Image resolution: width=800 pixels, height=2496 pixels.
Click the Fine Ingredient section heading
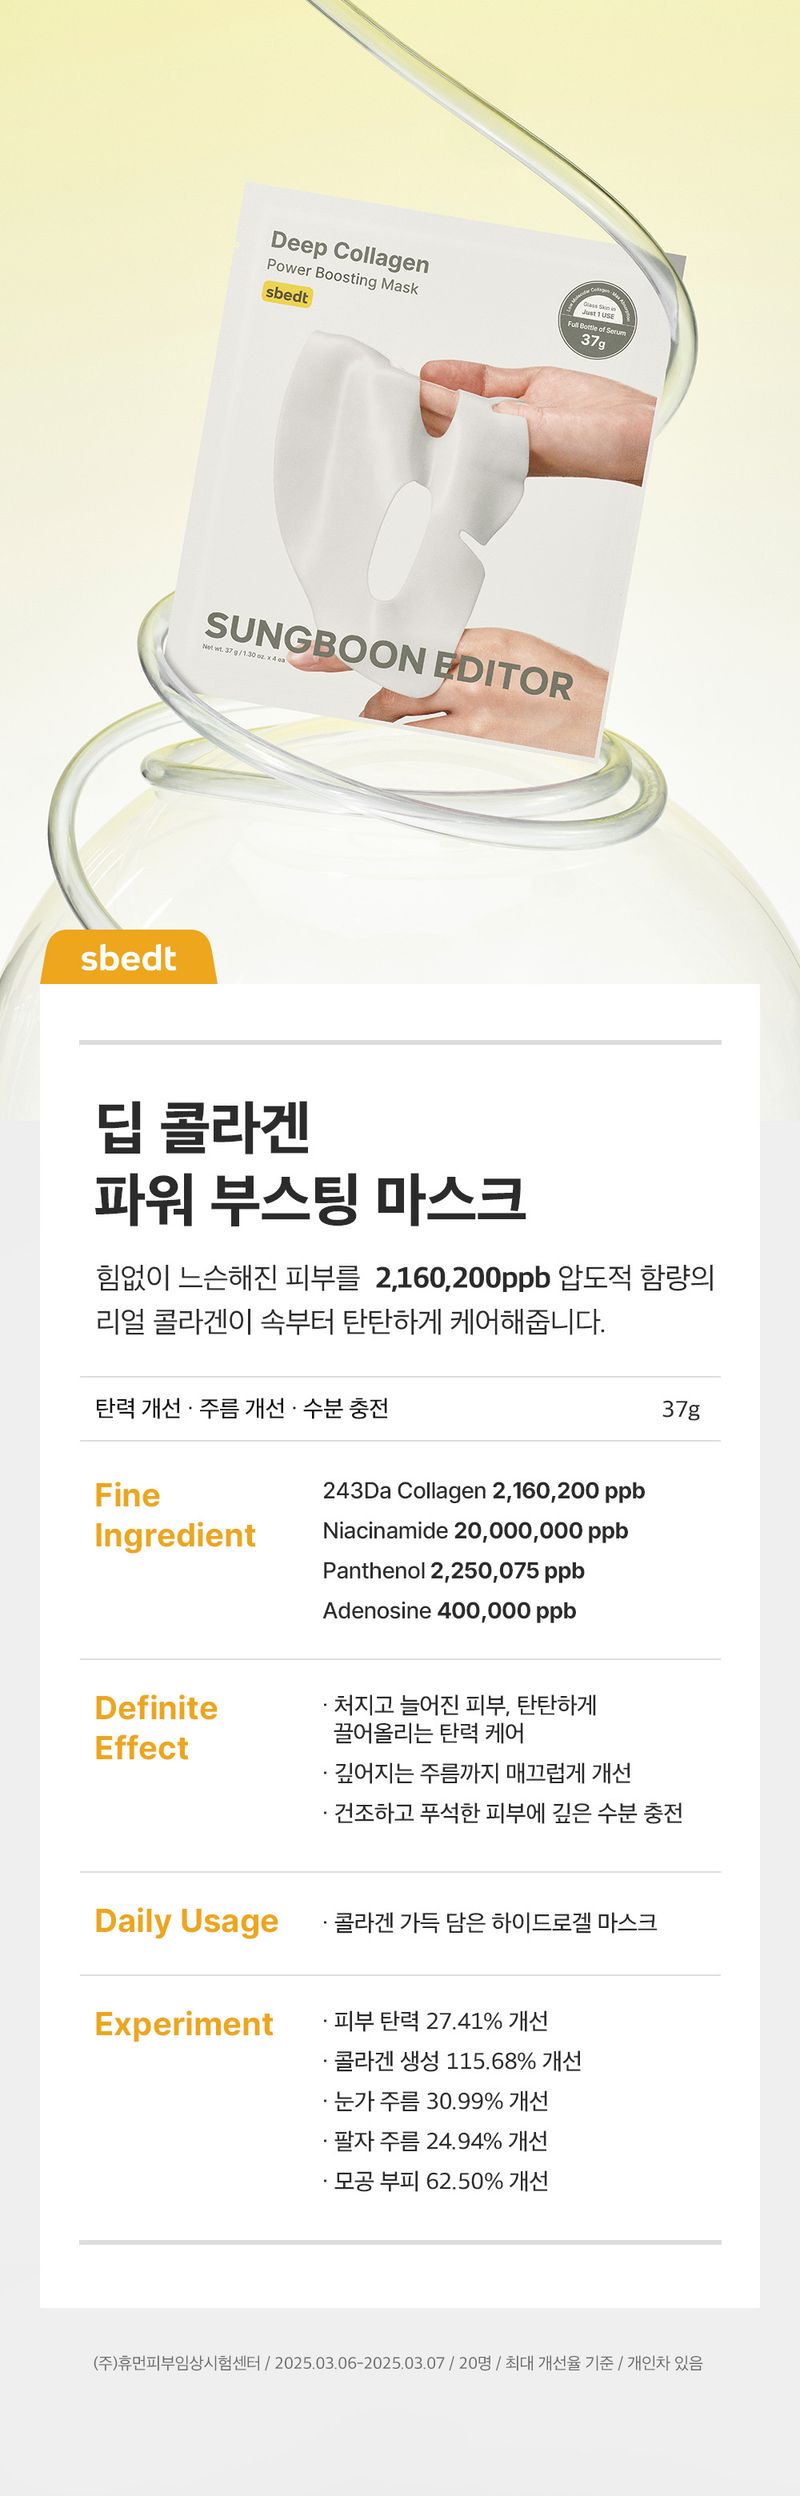pyautogui.click(x=175, y=1515)
